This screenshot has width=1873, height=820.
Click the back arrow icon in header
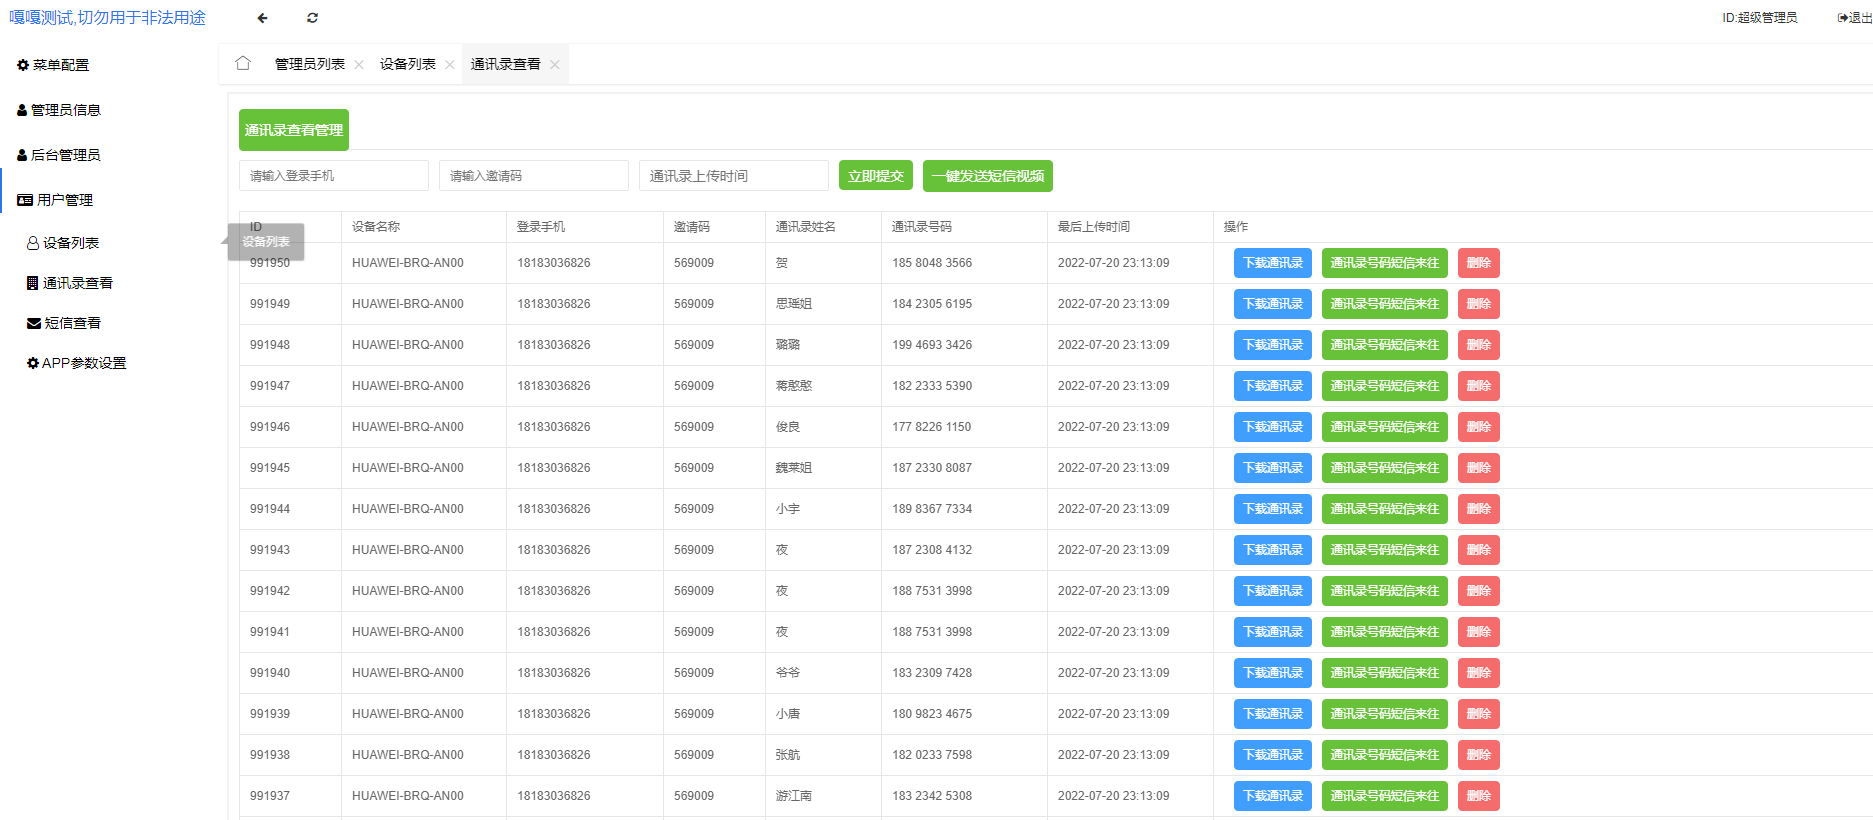point(262,18)
